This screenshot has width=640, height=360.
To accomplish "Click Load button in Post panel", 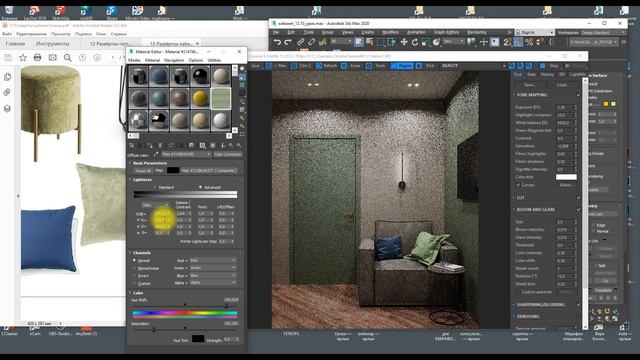I will tap(563, 84).
